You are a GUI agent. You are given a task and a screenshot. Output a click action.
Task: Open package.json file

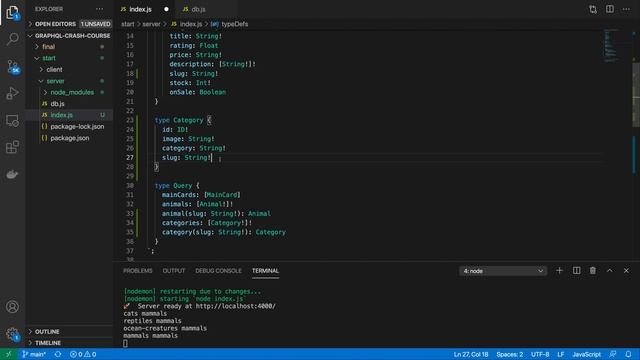point(69,138)
